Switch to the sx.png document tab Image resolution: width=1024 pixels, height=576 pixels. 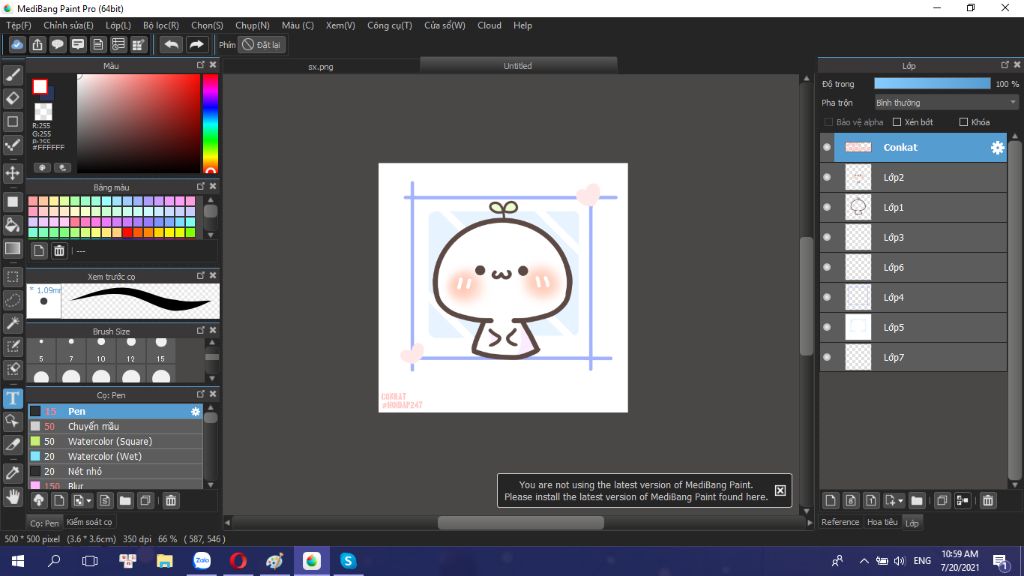click(x=321, y=67)
